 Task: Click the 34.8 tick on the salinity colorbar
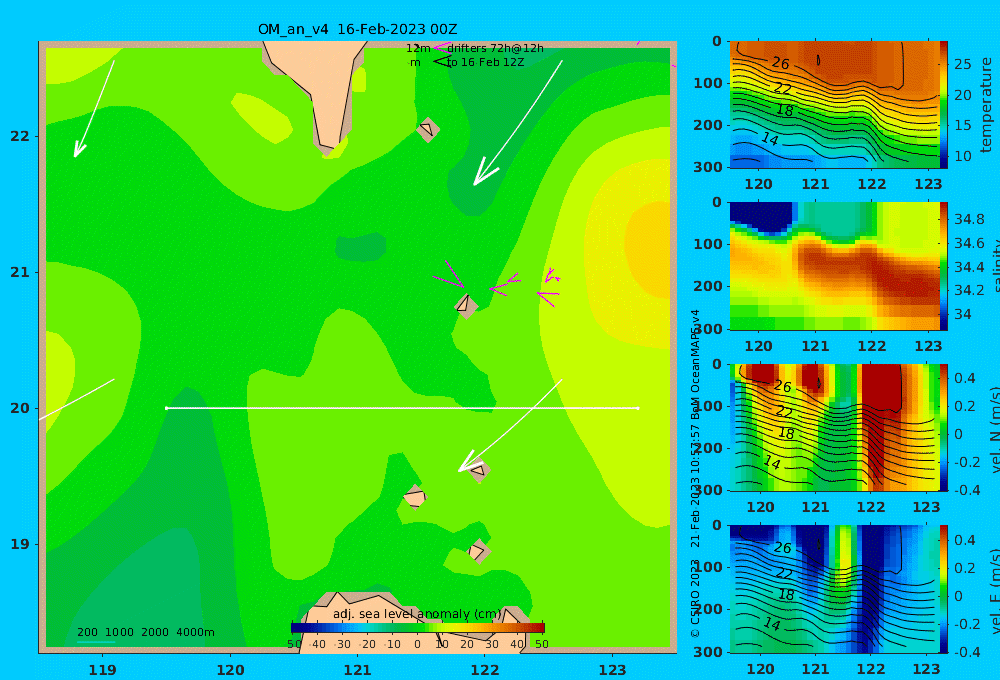click(969, 219)
